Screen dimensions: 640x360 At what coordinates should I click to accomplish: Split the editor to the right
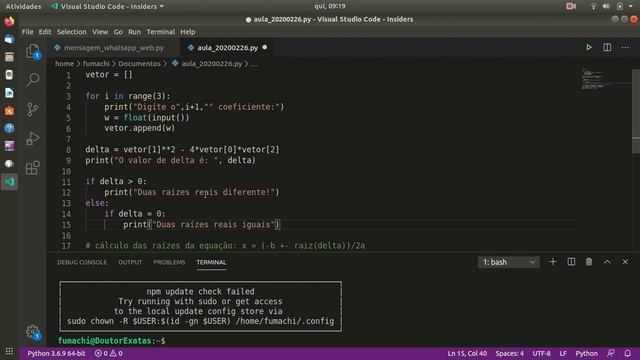coord(607,47)
